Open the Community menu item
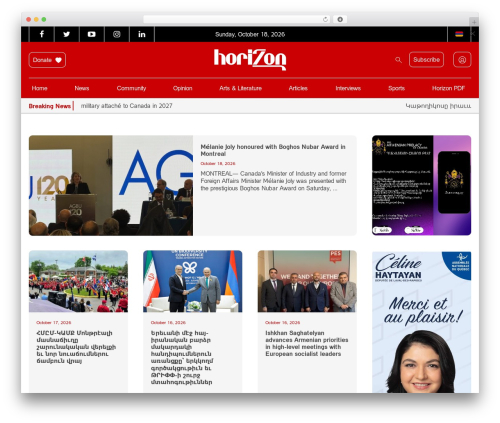Viewport: 500px width, 423px height. [x=131, y=88]
